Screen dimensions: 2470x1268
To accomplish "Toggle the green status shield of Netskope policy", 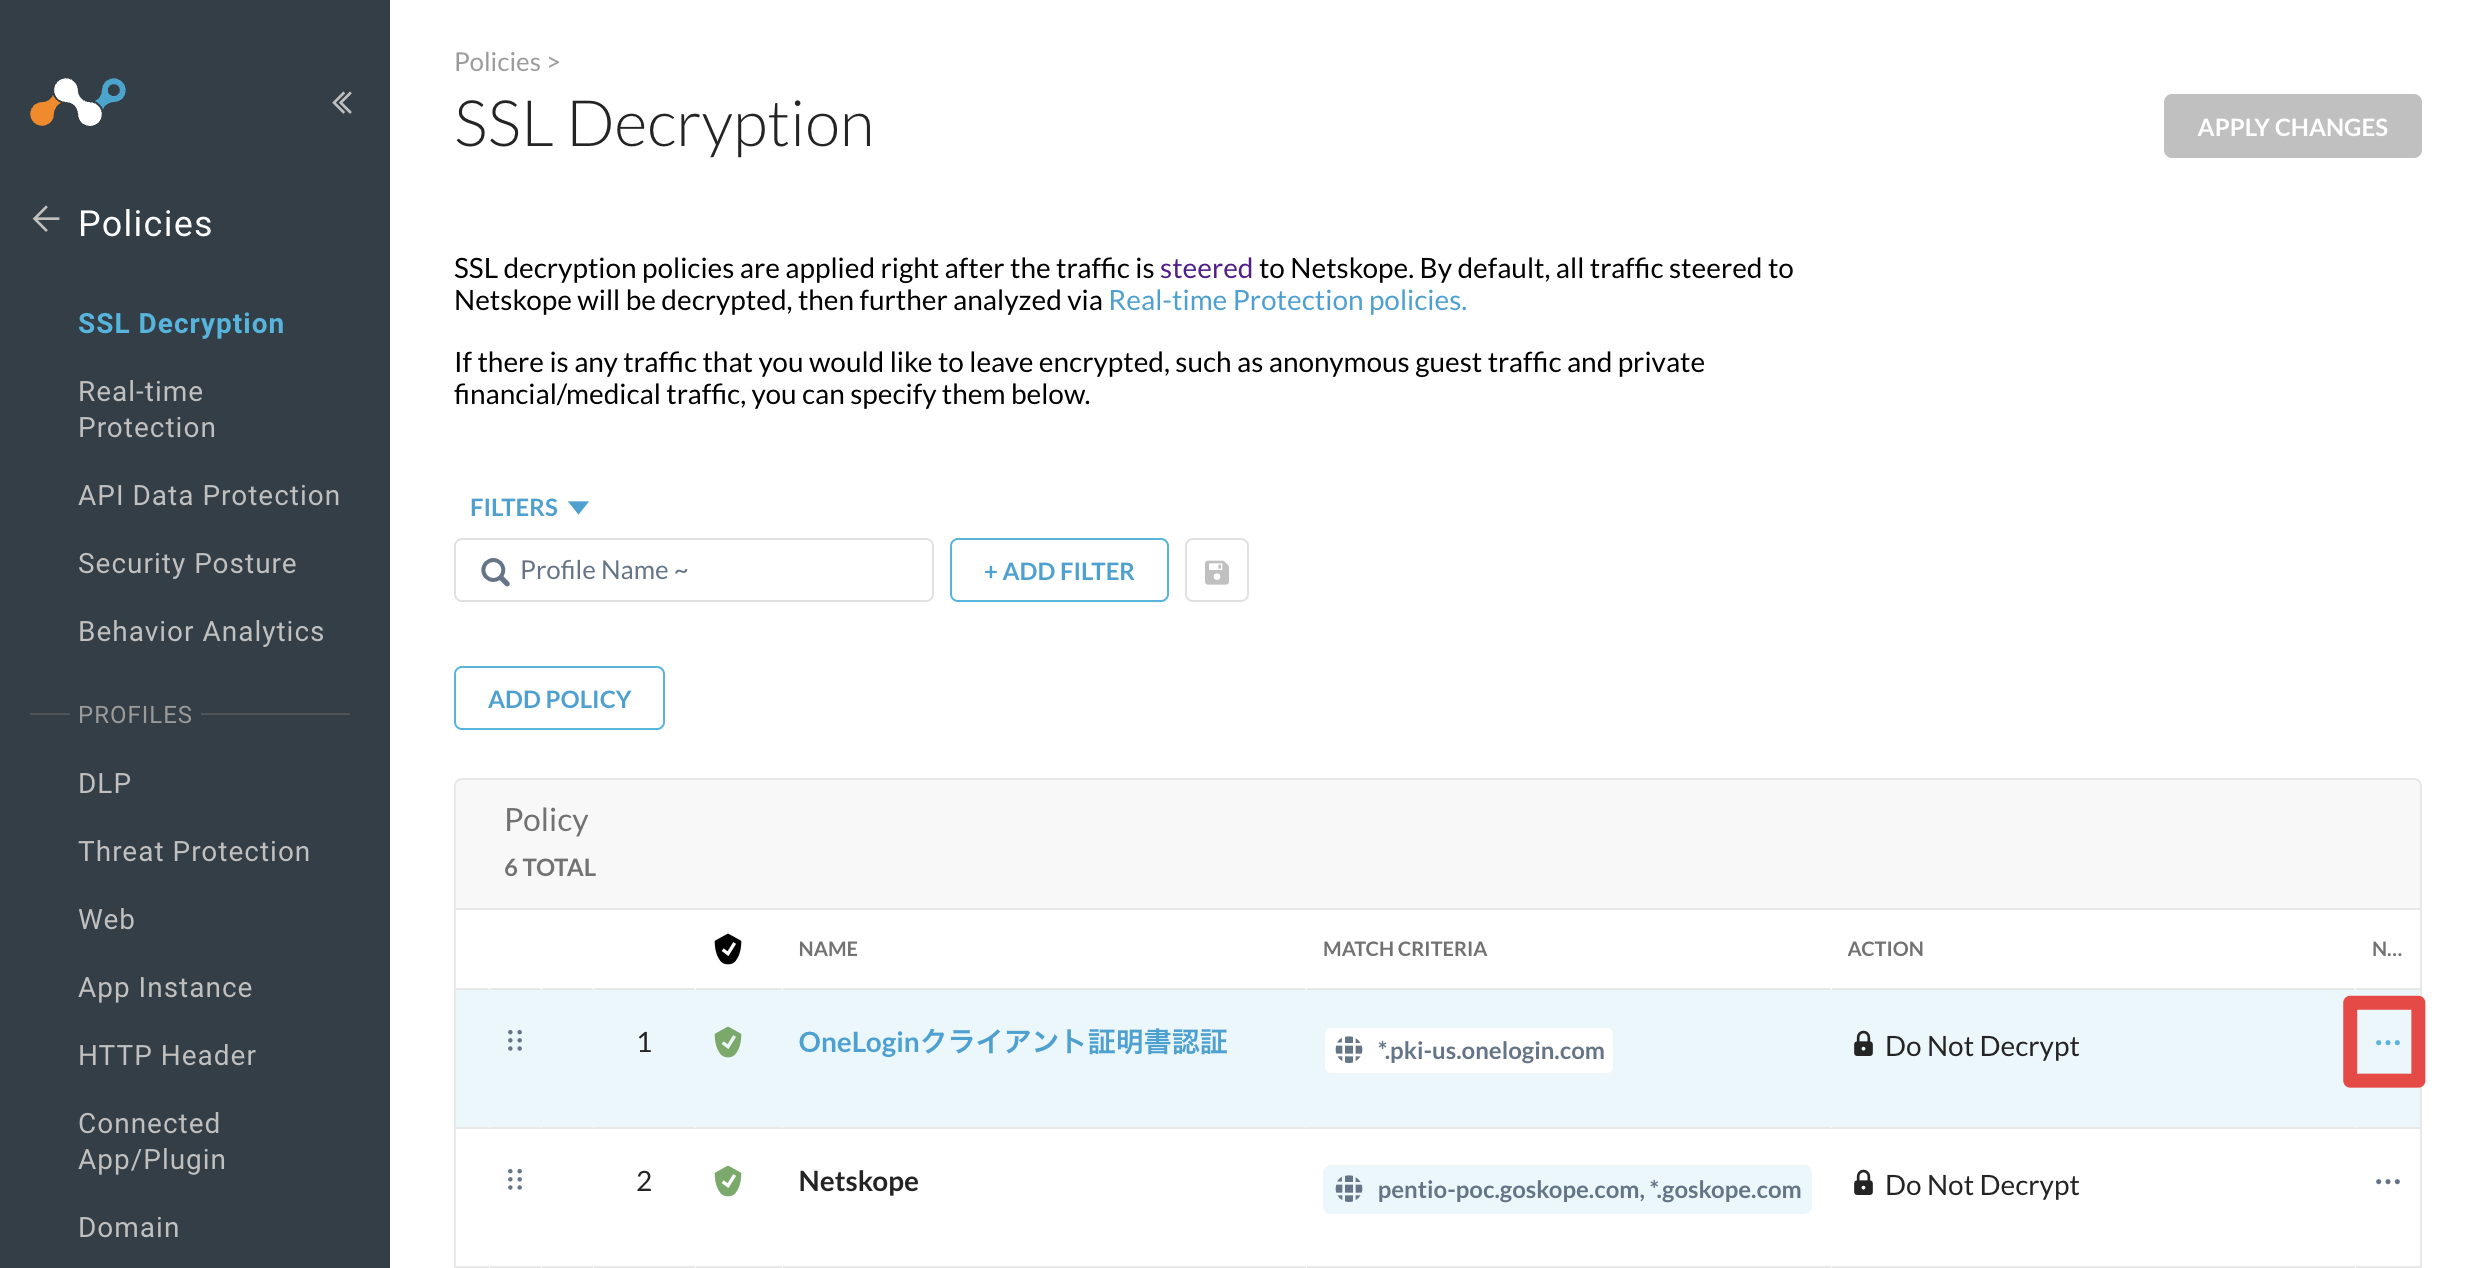I will point(728,1181).
